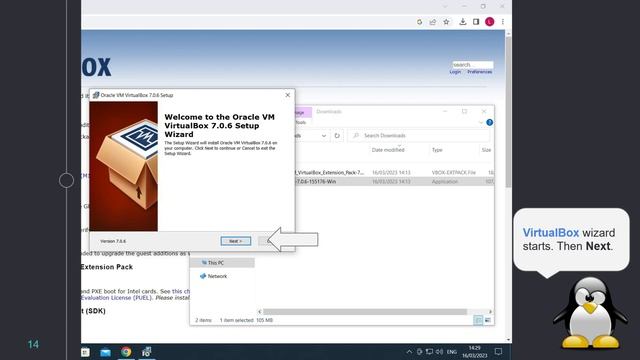Open the Chrome profile avatar
This screenshot has height=360, width=640.
[490, 22]
